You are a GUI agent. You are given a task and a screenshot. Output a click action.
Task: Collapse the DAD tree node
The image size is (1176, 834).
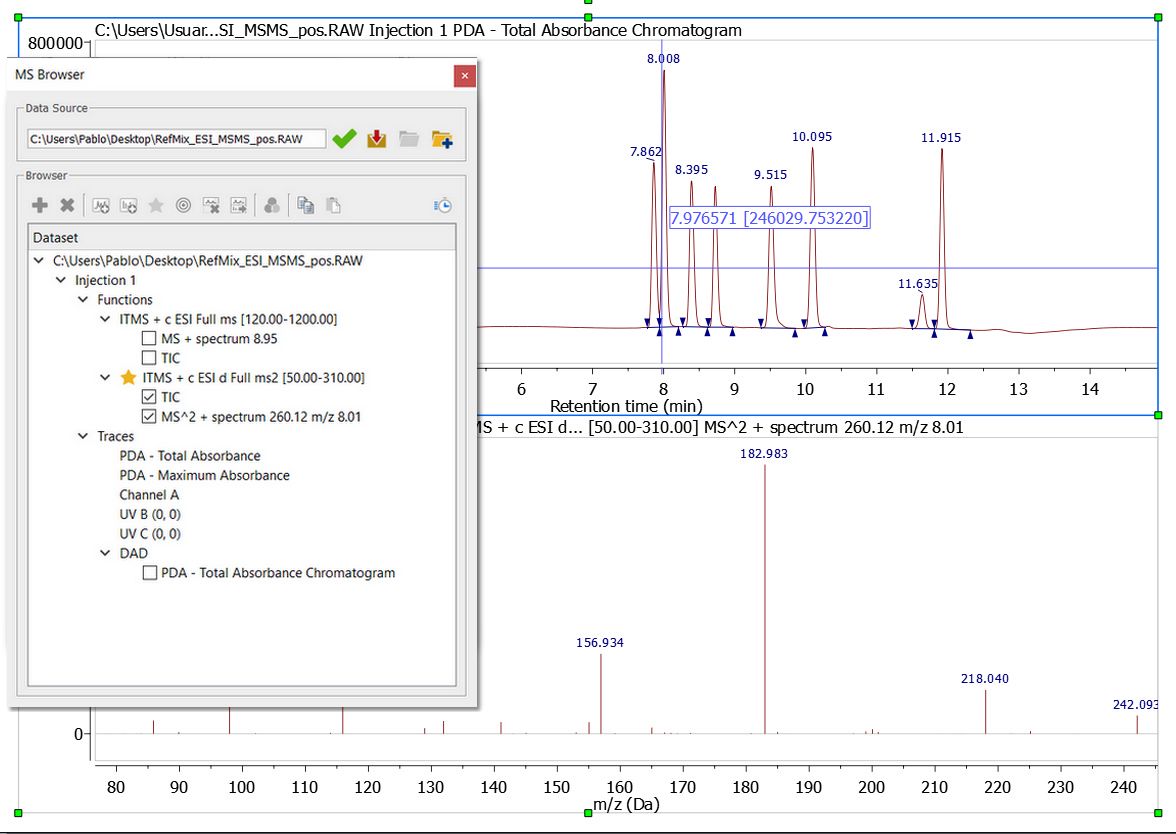[105, 554]
